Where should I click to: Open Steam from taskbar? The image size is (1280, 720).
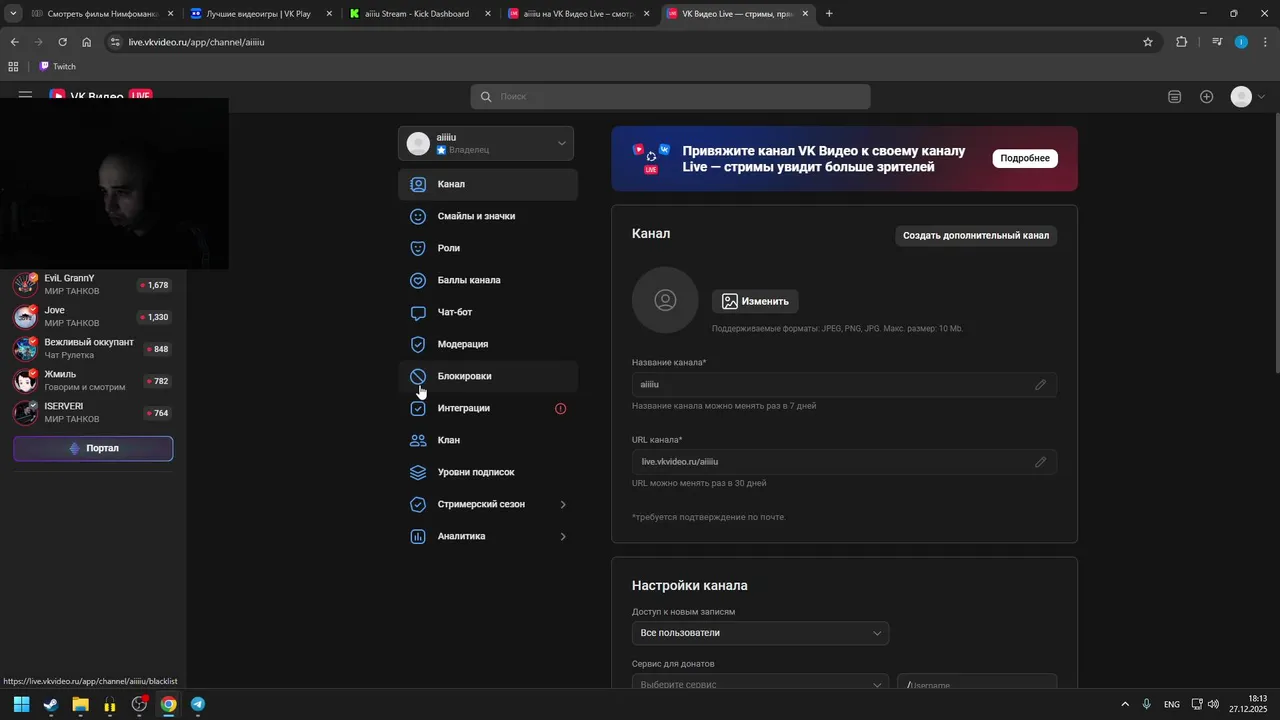pyautogui.click(x=51, y=704)
